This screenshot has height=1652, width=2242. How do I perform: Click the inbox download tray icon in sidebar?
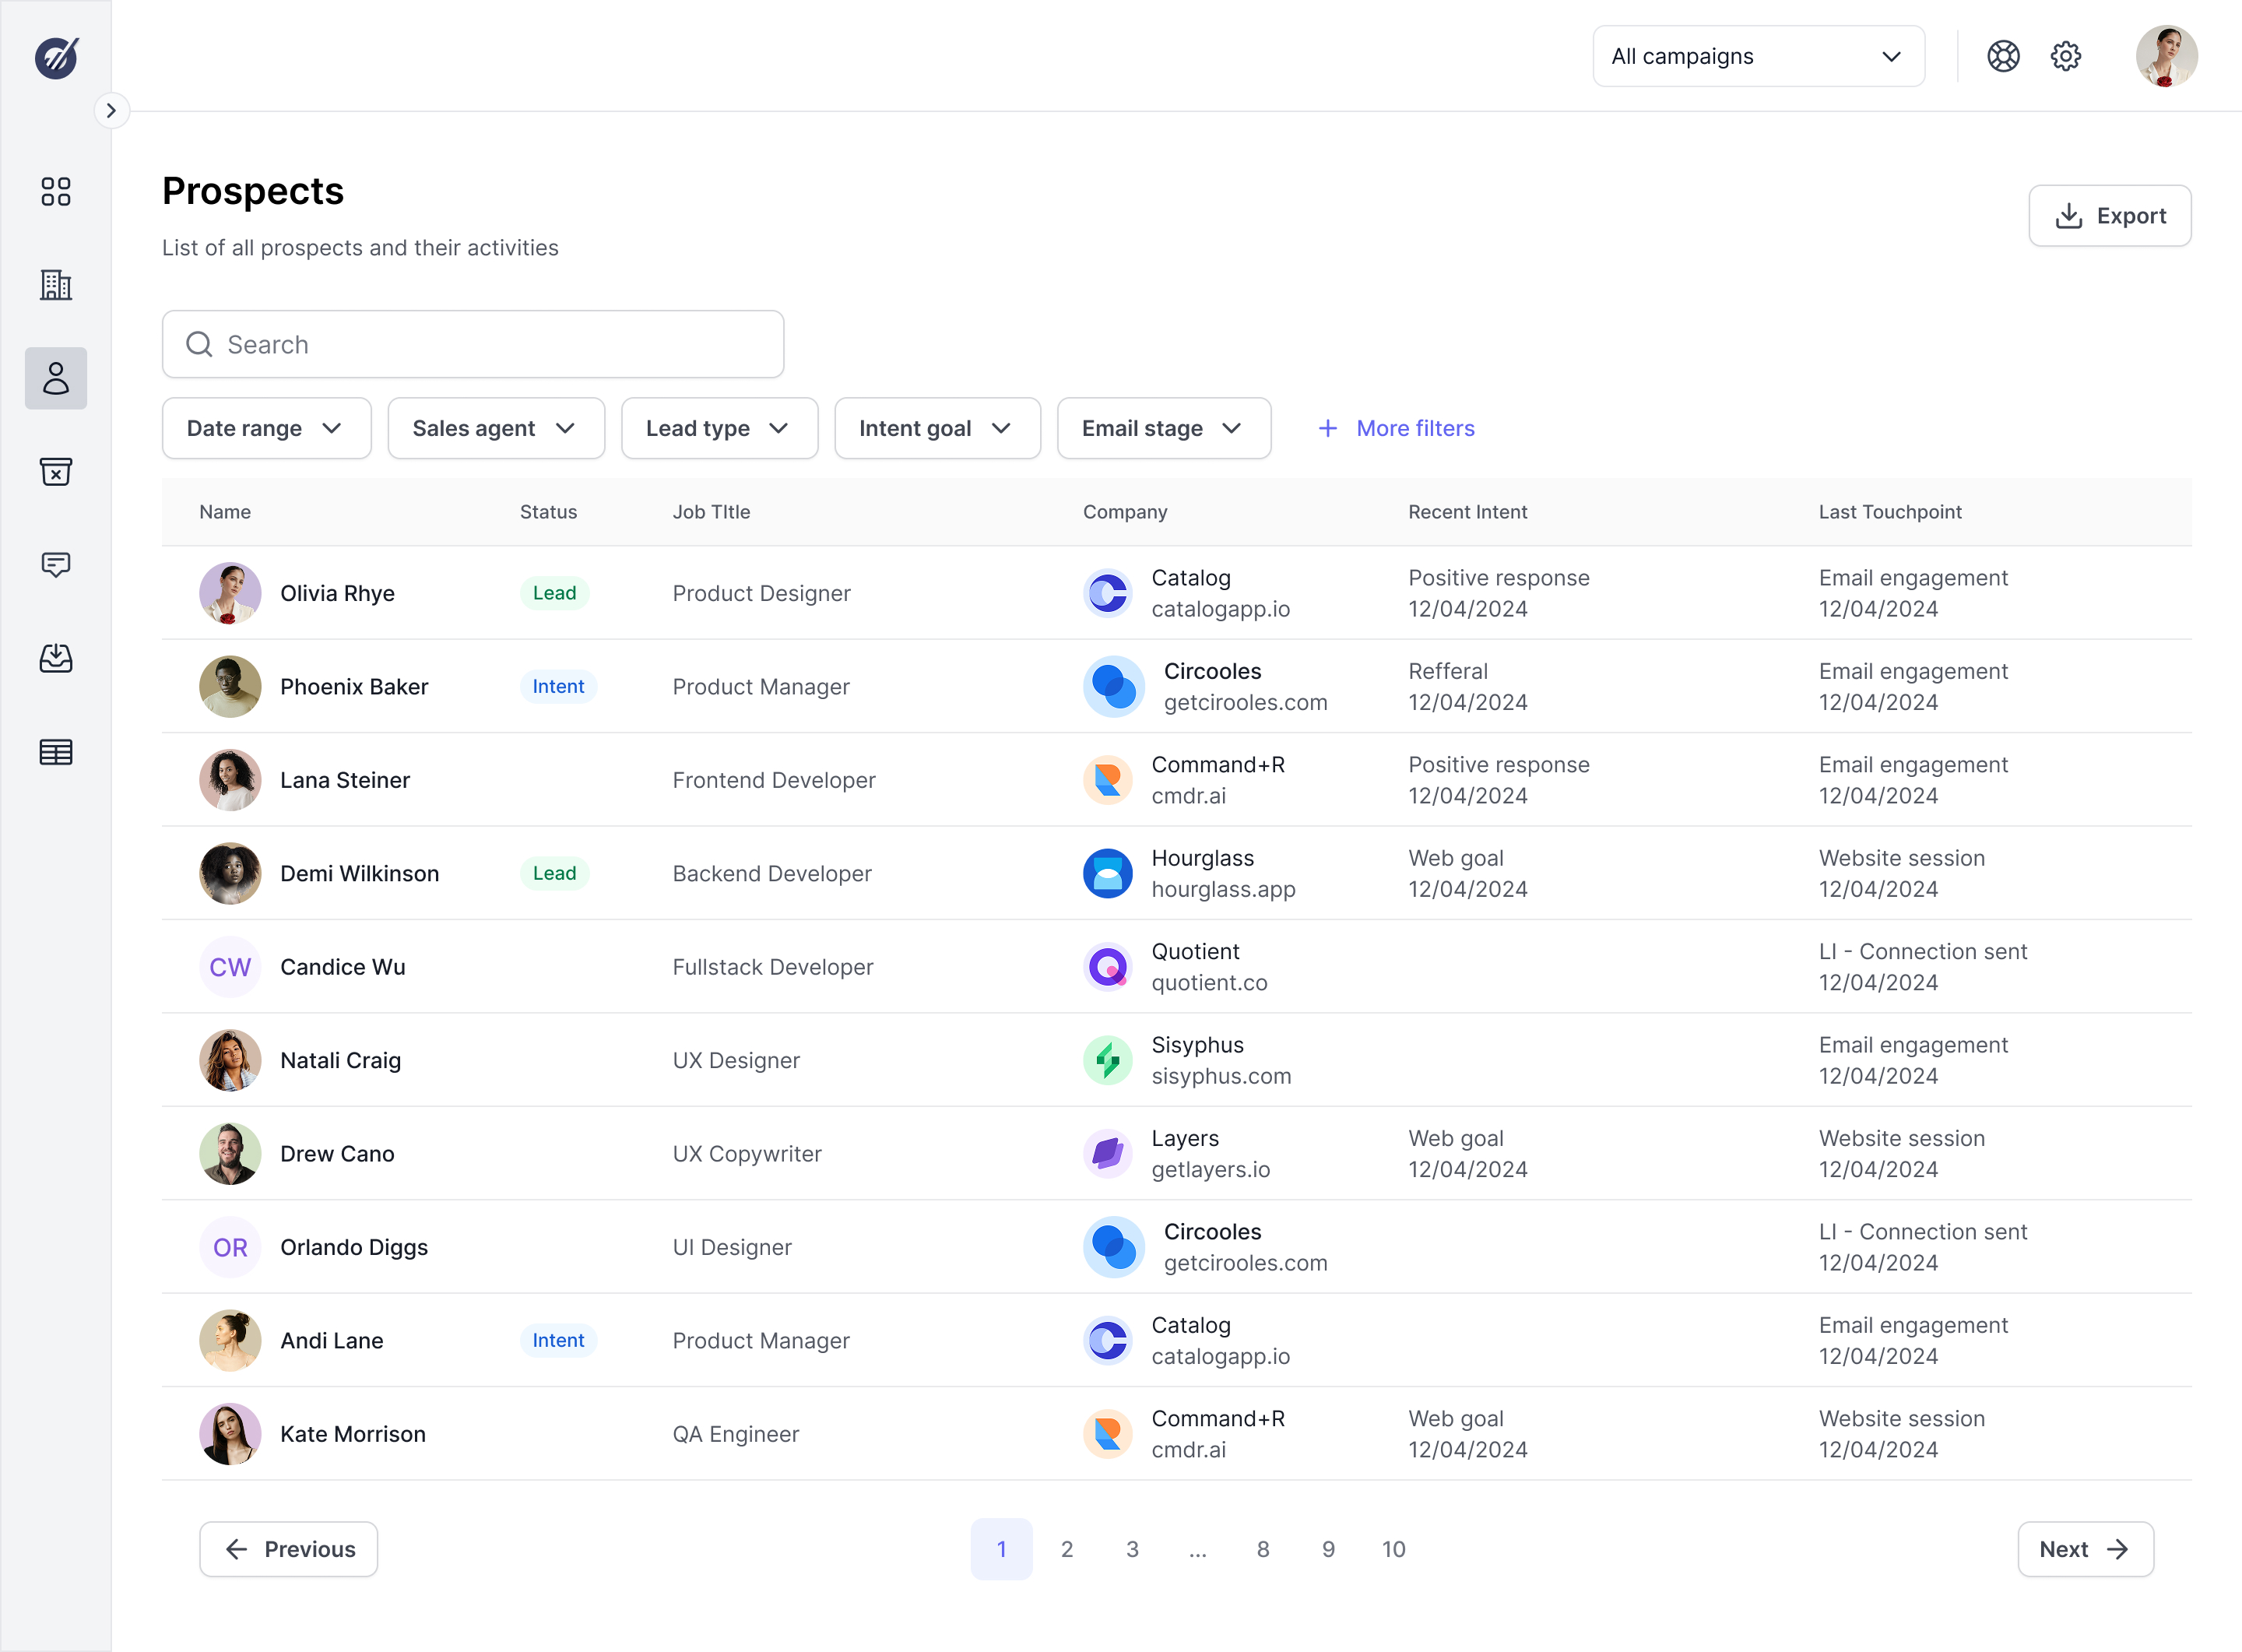coord(56,658)
